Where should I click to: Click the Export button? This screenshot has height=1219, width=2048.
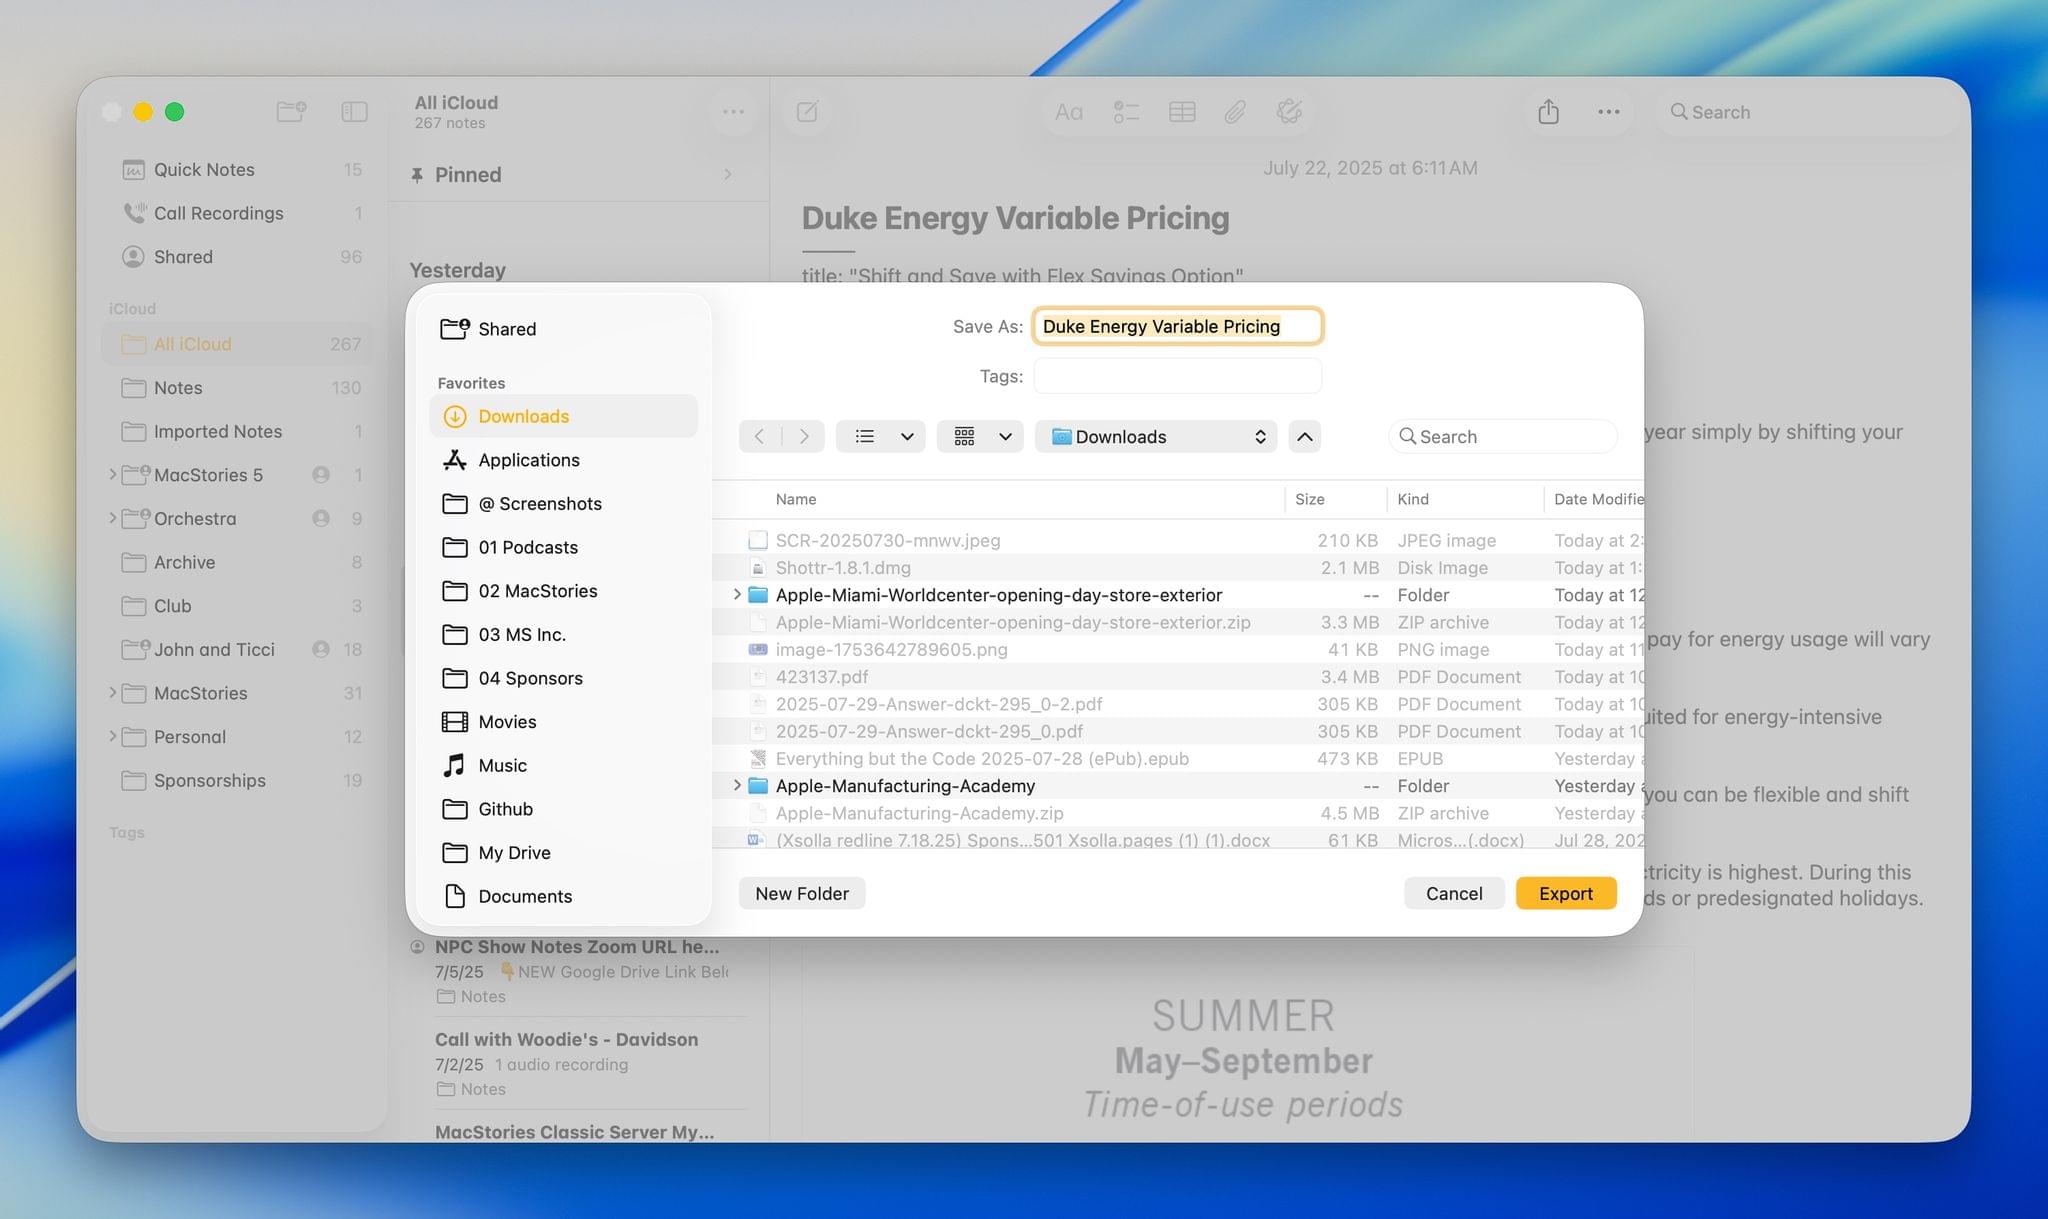[1566, 893]
